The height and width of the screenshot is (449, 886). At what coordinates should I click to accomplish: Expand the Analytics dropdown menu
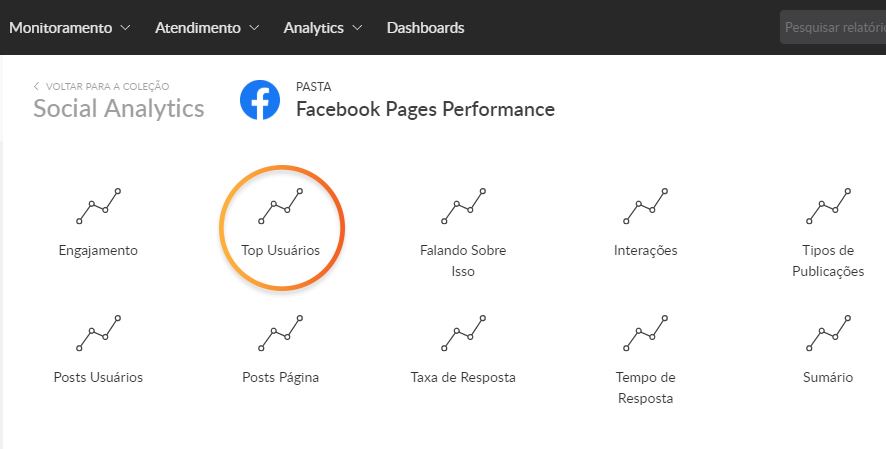(x=322, y=28)
